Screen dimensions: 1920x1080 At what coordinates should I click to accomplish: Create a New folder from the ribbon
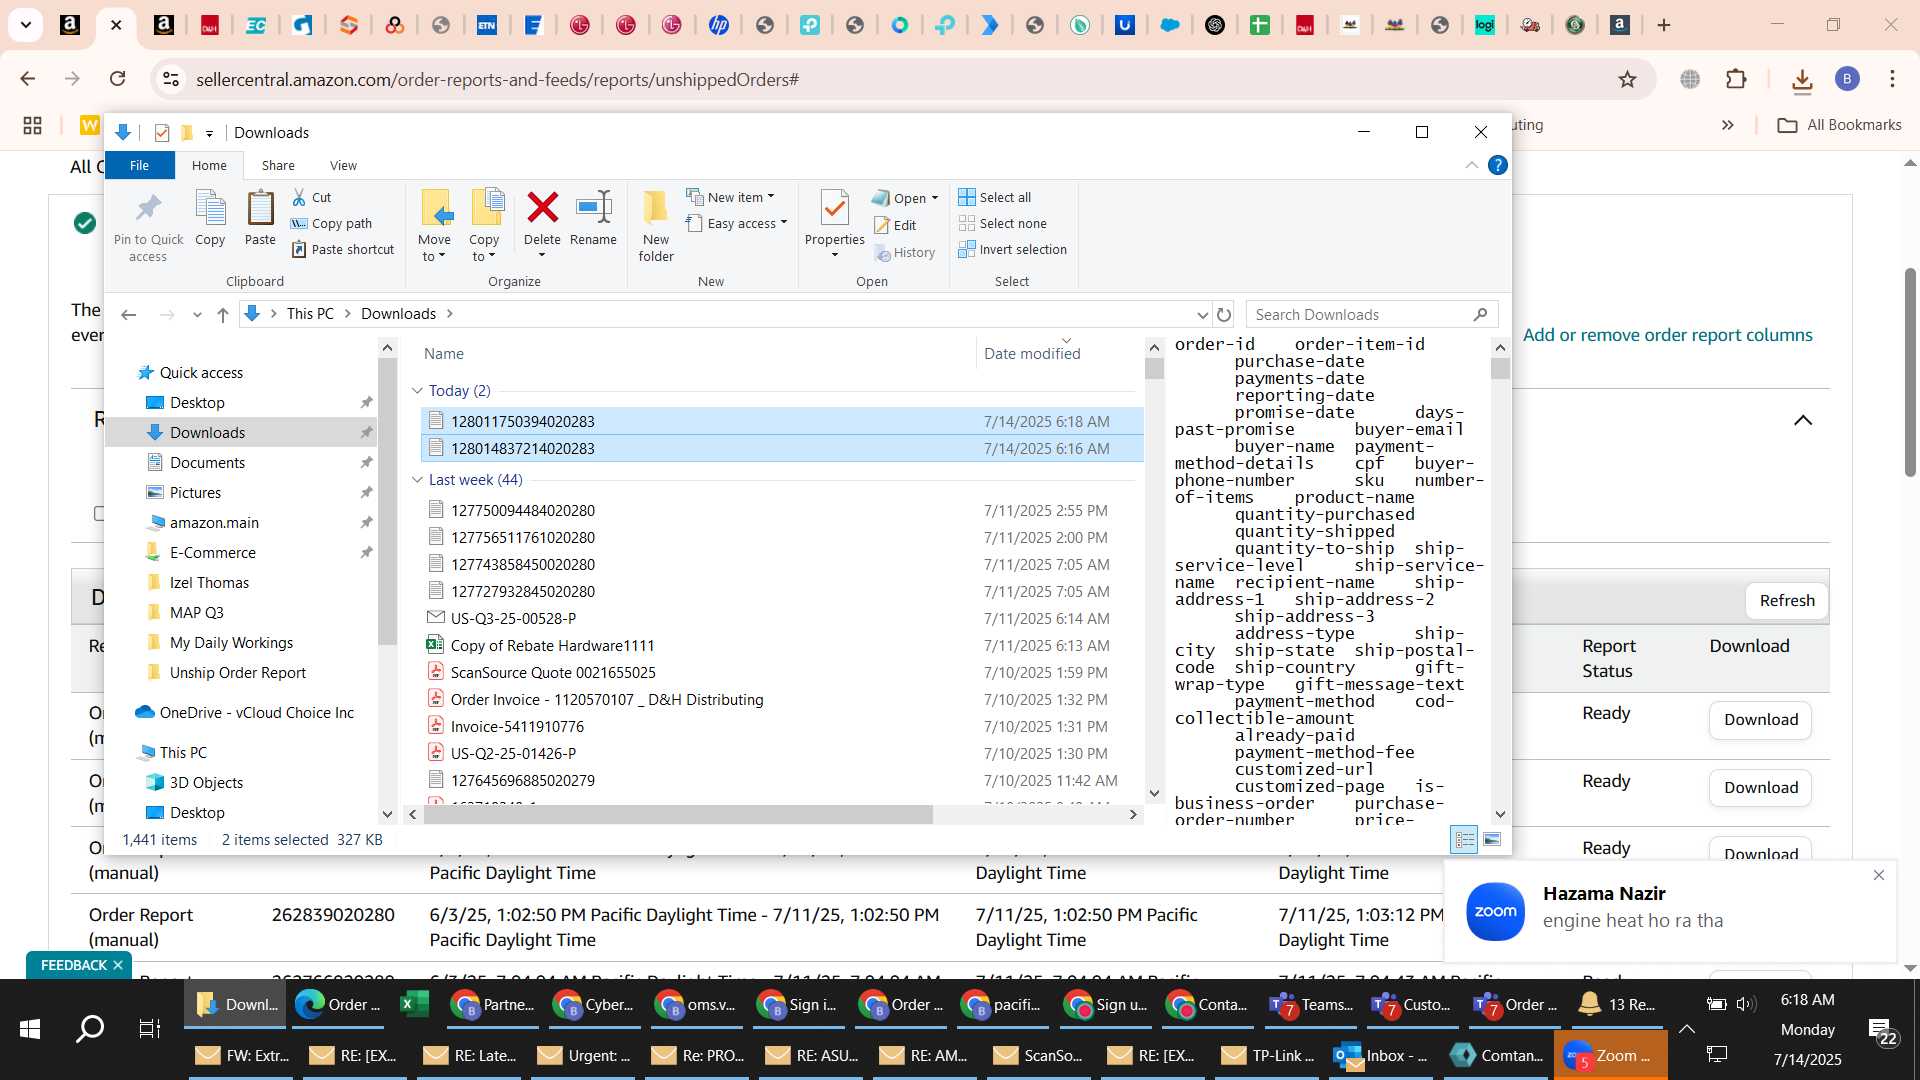coord(656,226)
